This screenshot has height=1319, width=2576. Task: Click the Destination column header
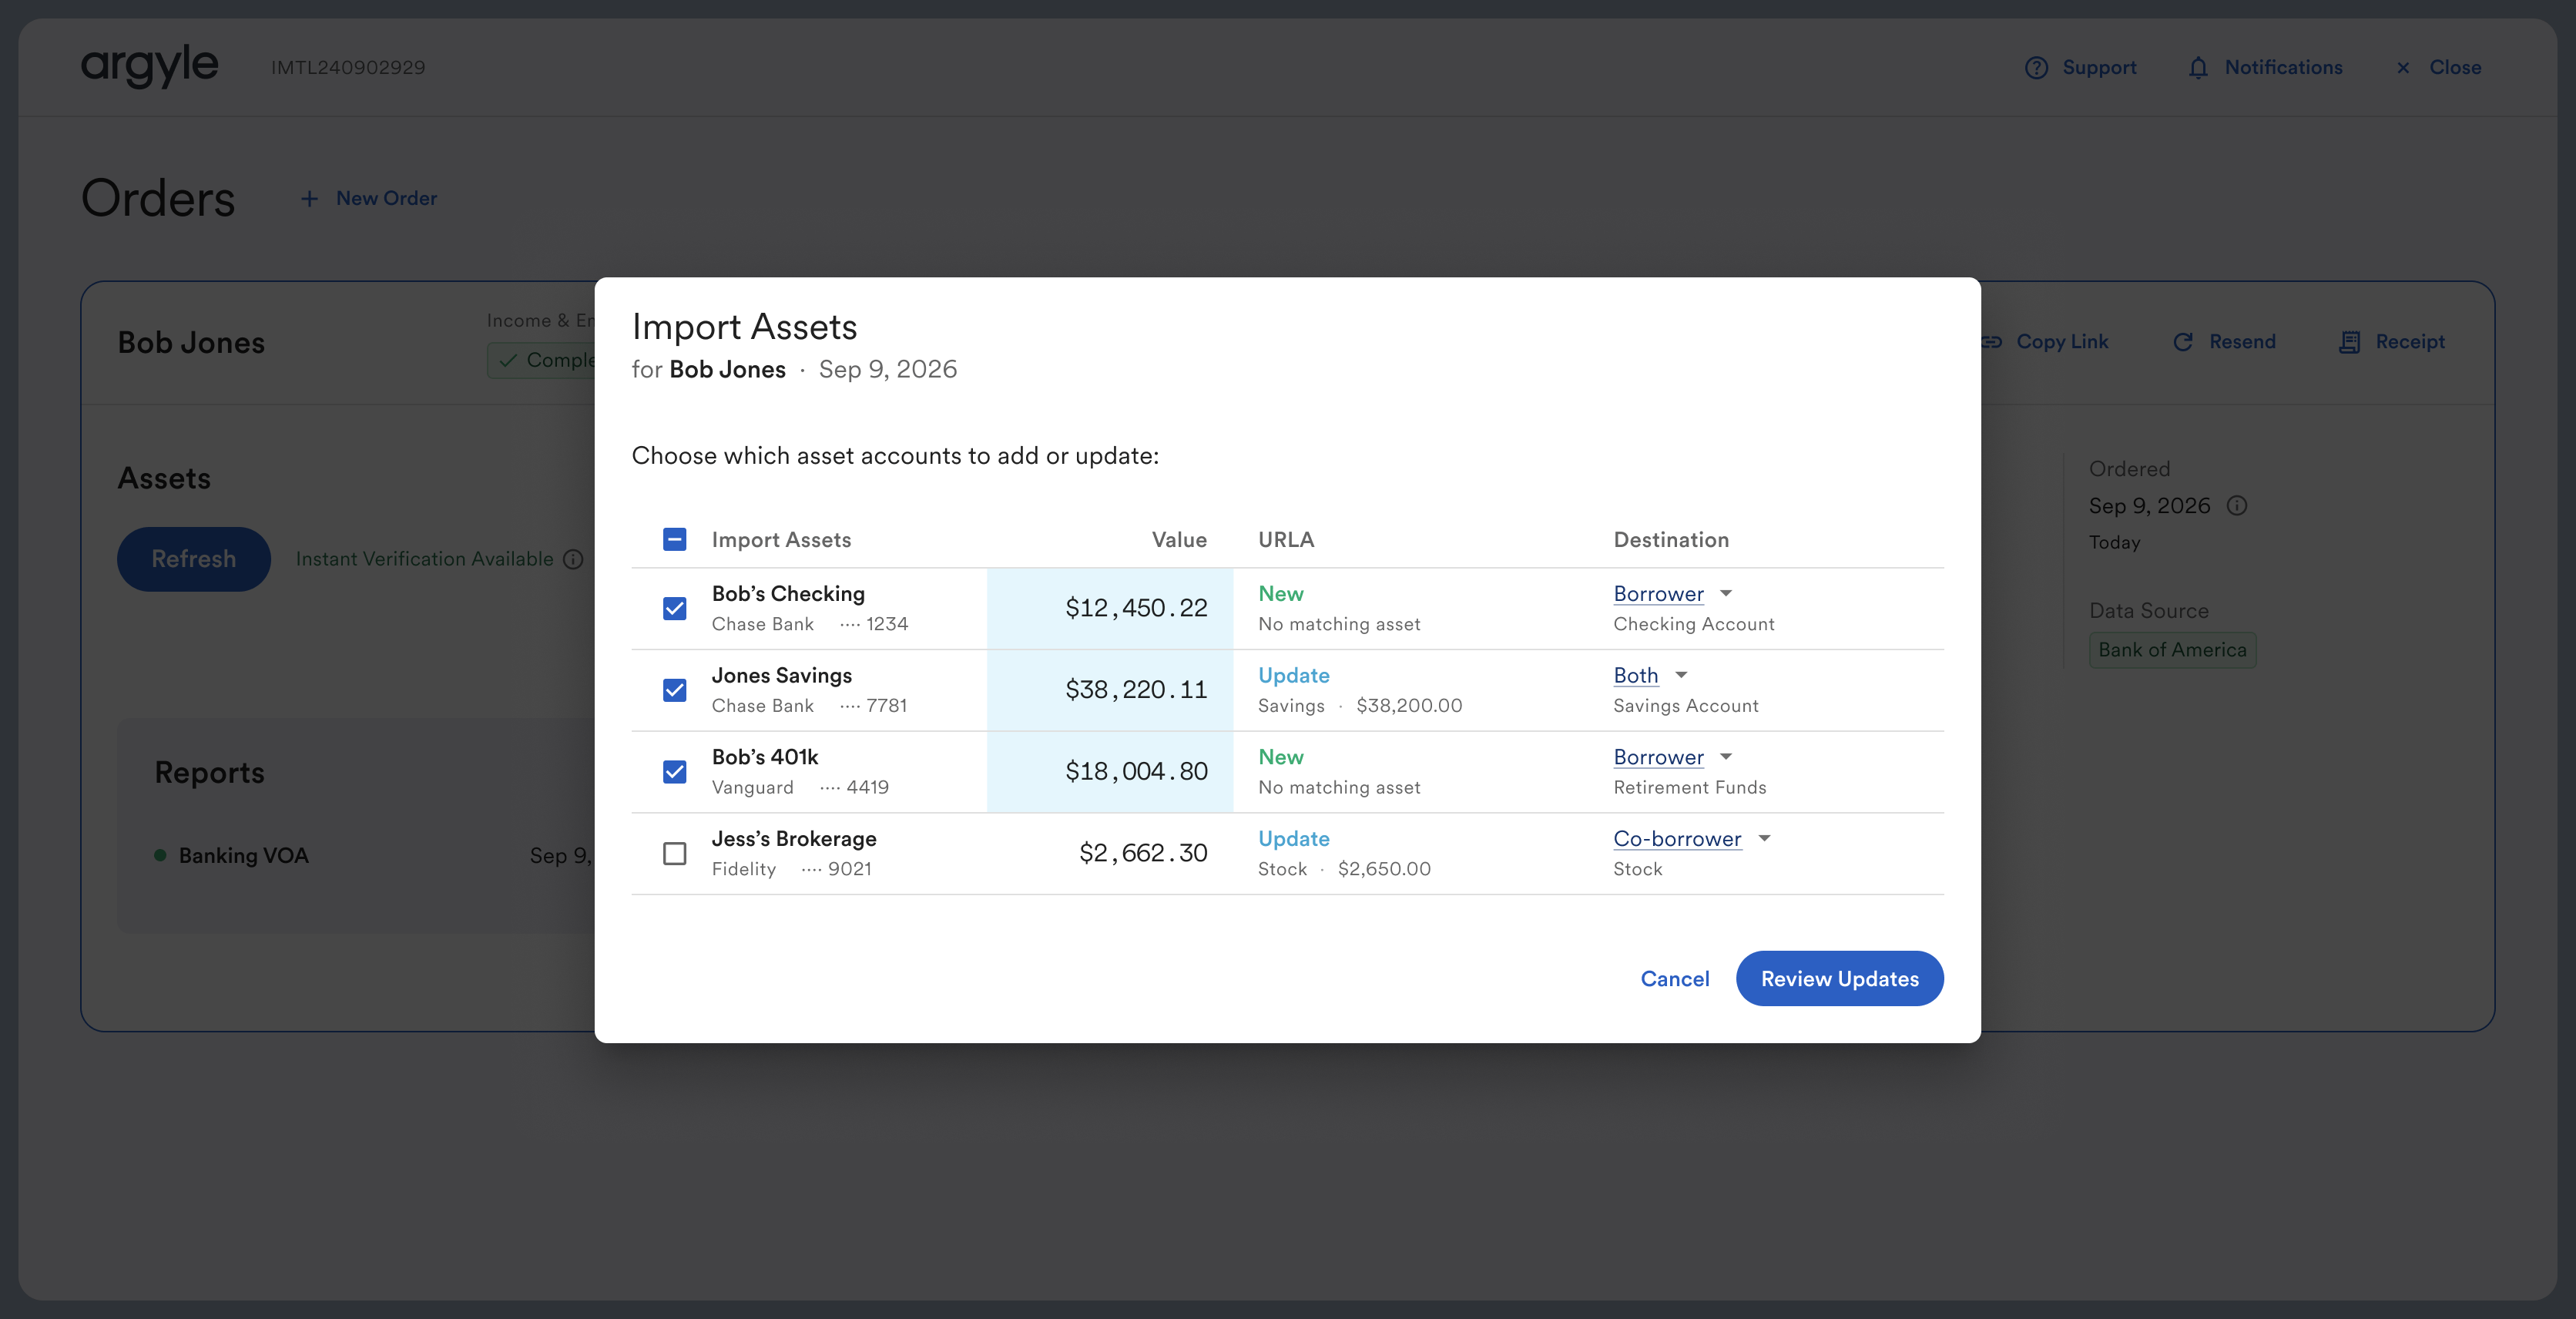click(1671, 540)
